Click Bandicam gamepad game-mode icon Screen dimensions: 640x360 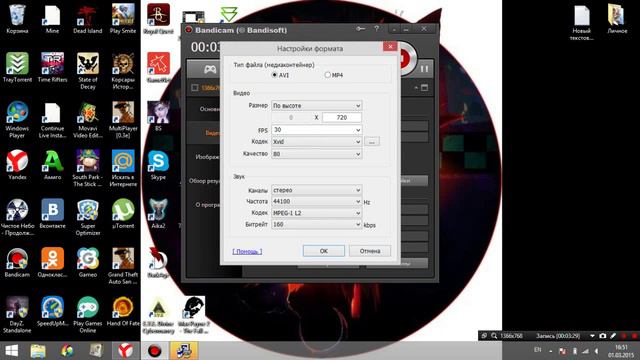pyautogui.click(x=210, y=69)
